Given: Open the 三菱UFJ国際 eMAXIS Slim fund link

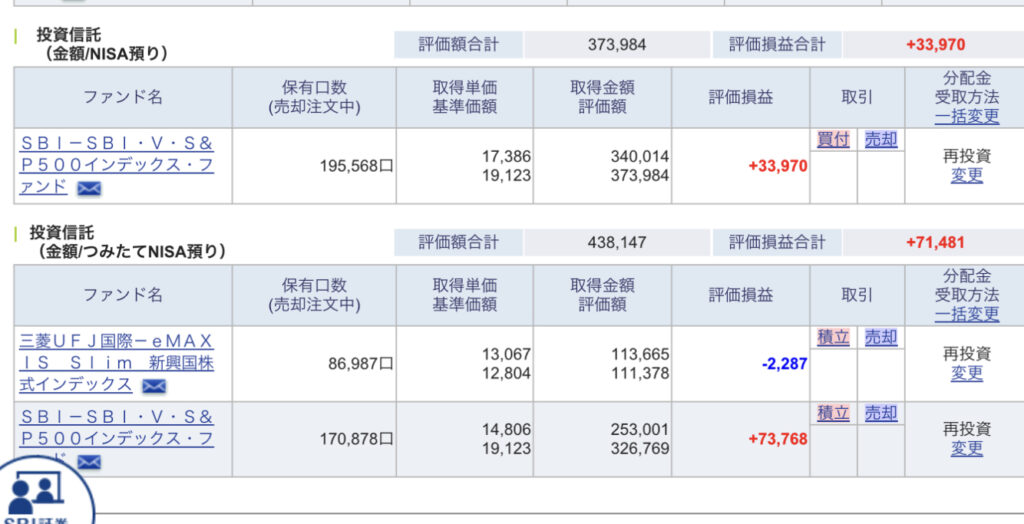Looking at the screenshot, I should click(117, 363).
